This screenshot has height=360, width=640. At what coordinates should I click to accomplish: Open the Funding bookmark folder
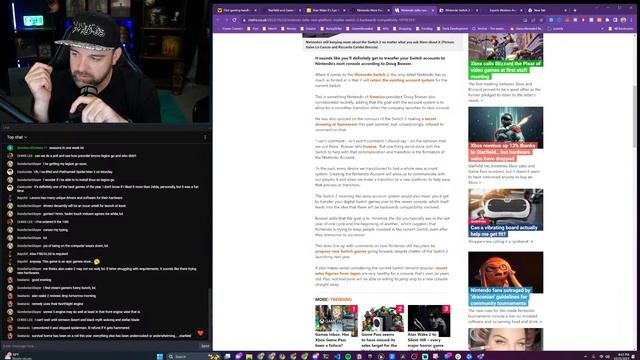(x=424, y=29)
